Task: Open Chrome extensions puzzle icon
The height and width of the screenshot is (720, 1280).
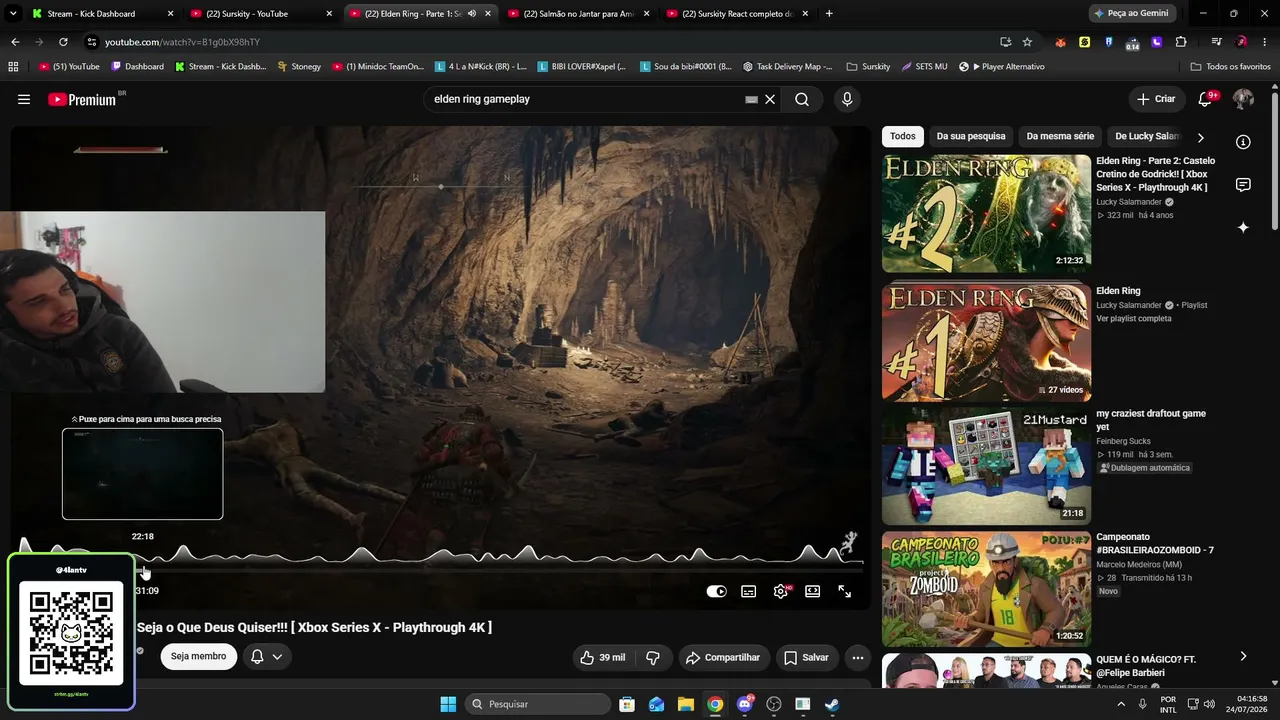Action: [1181, 42]
